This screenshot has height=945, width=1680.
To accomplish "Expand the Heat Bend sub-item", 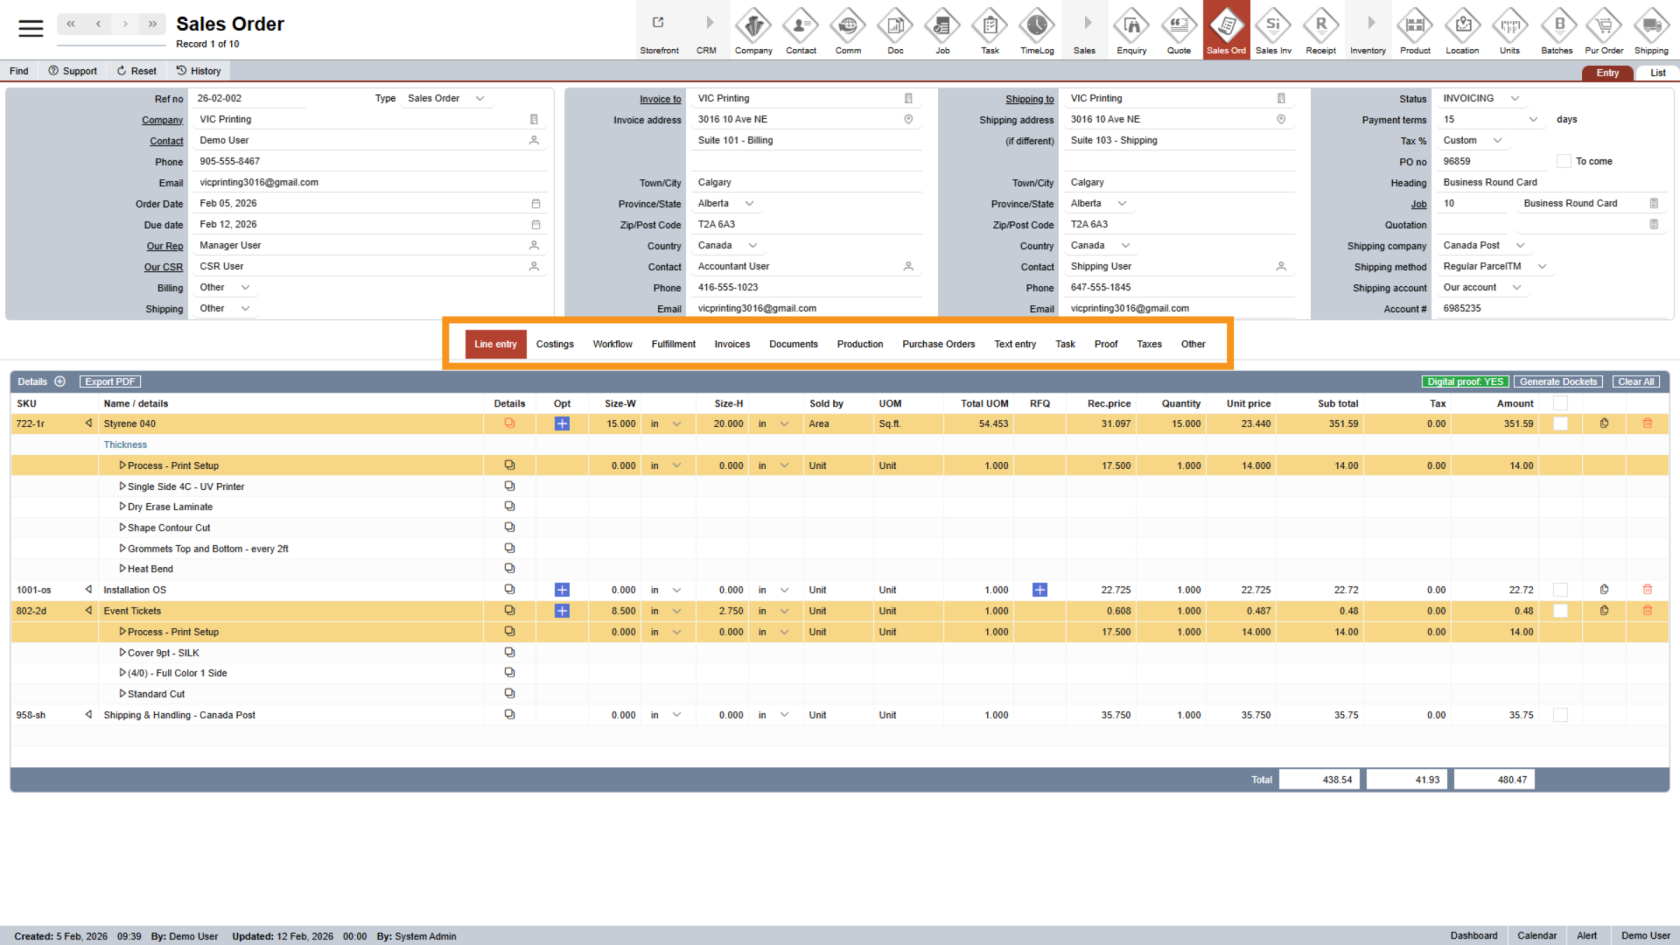I will click(122, 569).
